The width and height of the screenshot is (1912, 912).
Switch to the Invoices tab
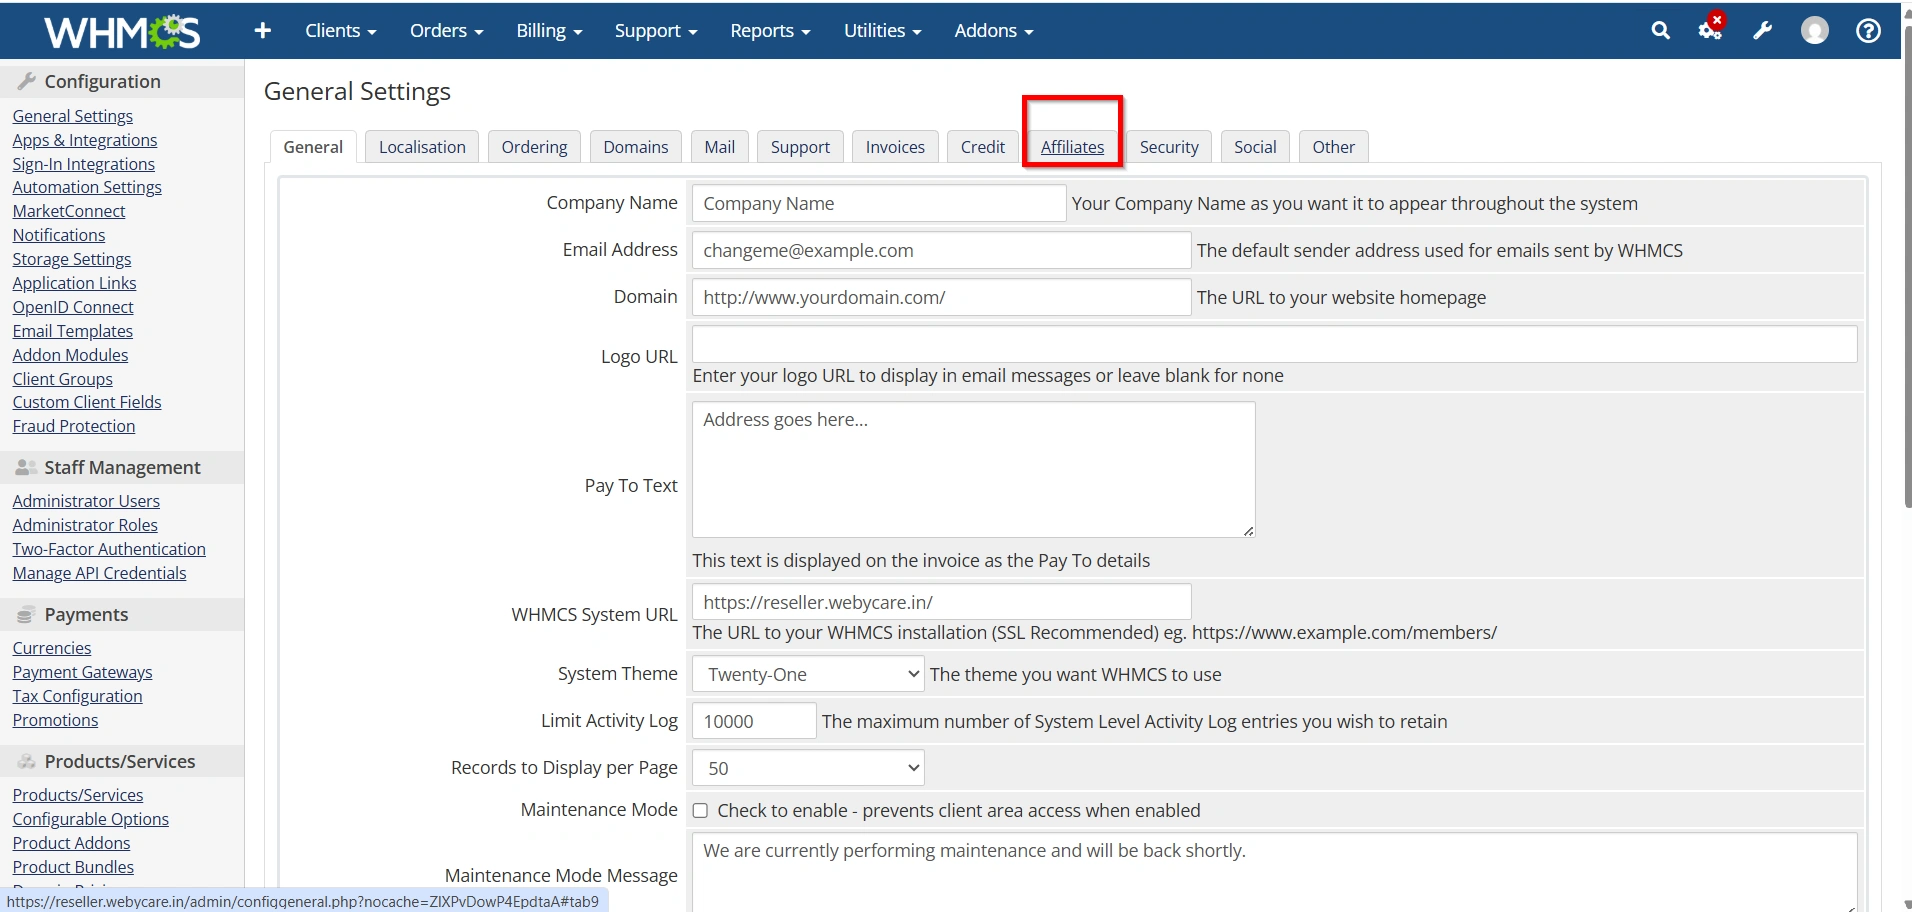click(x=895, y=147)
